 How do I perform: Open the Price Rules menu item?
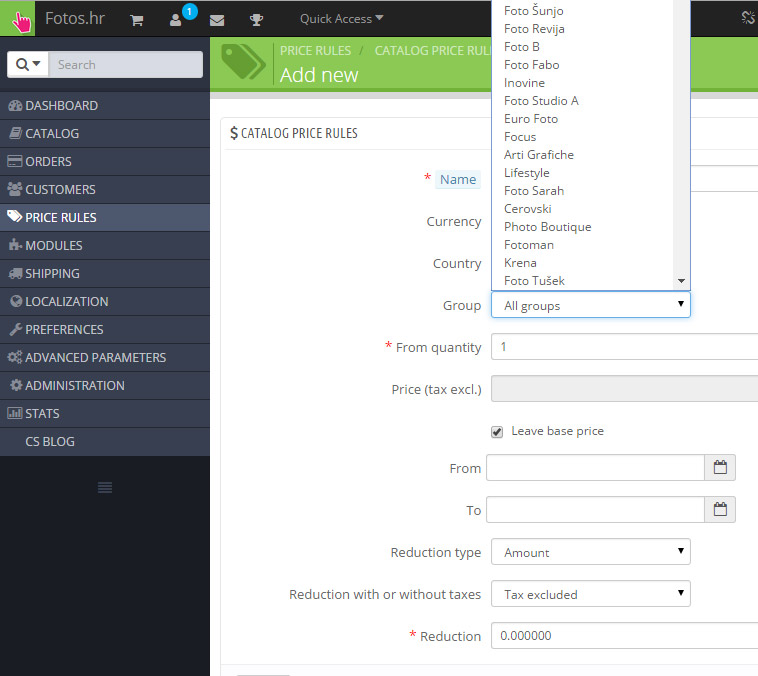[105, 218]
